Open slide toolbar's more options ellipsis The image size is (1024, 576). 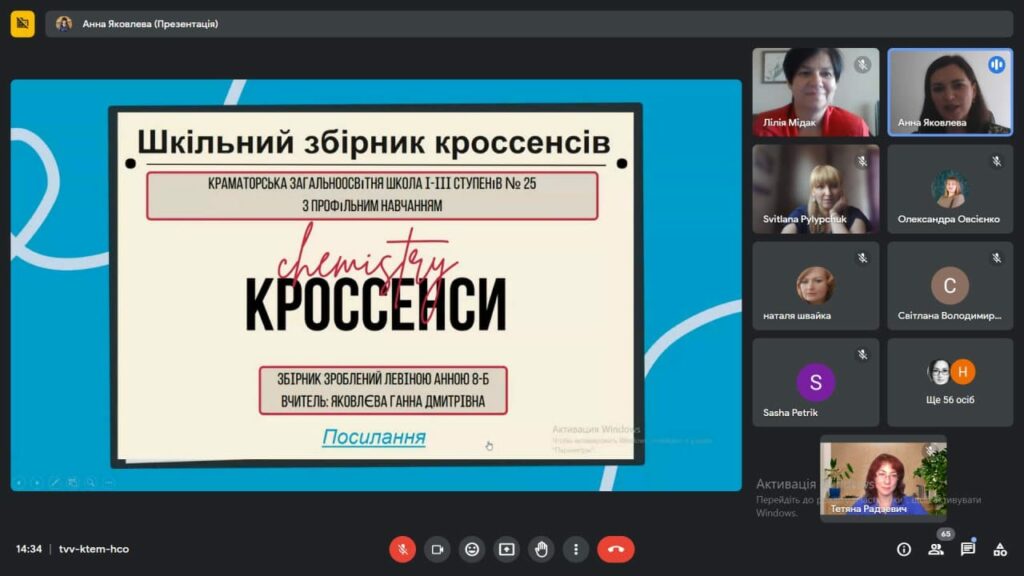(109, 482)
